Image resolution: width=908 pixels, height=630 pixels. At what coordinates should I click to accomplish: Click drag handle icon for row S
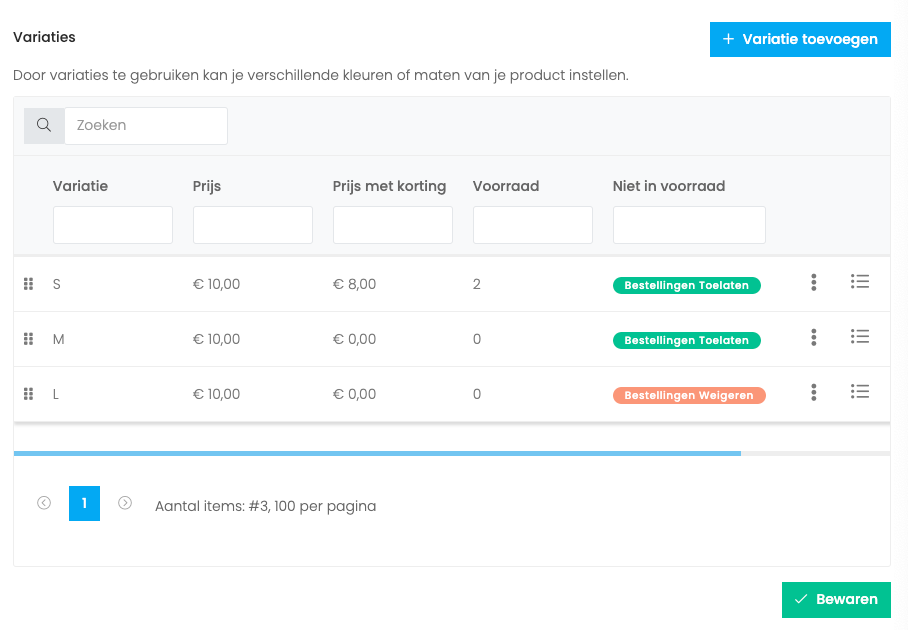tap(28, 284)
